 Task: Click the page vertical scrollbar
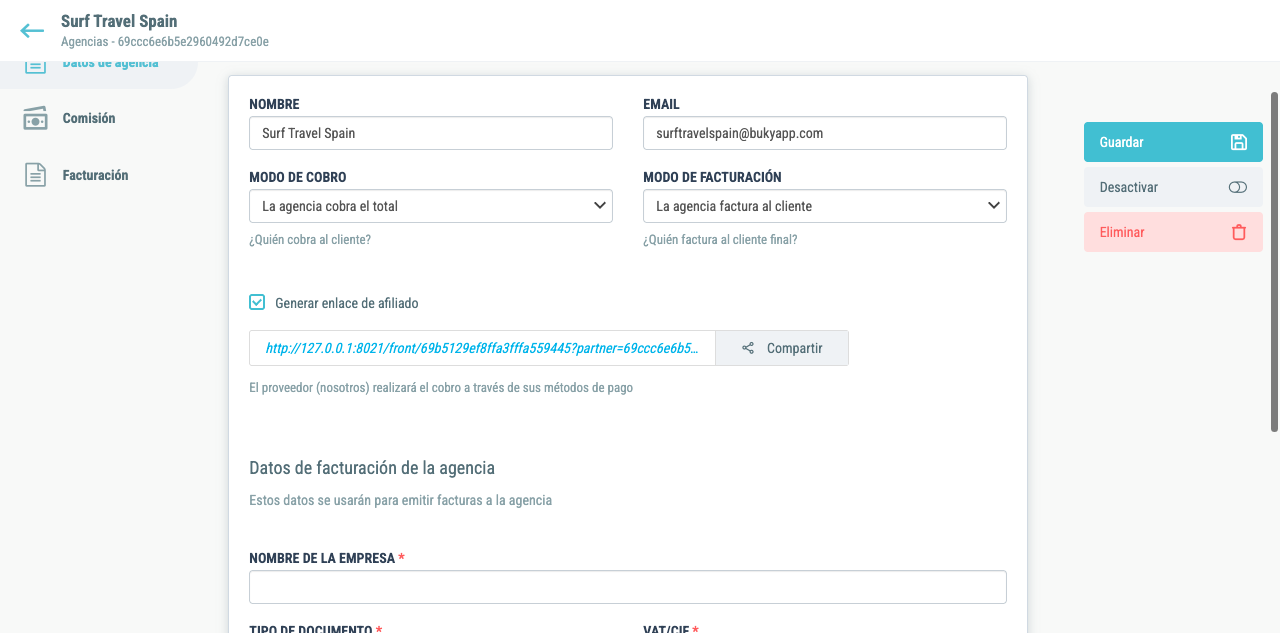(1274, 262)
